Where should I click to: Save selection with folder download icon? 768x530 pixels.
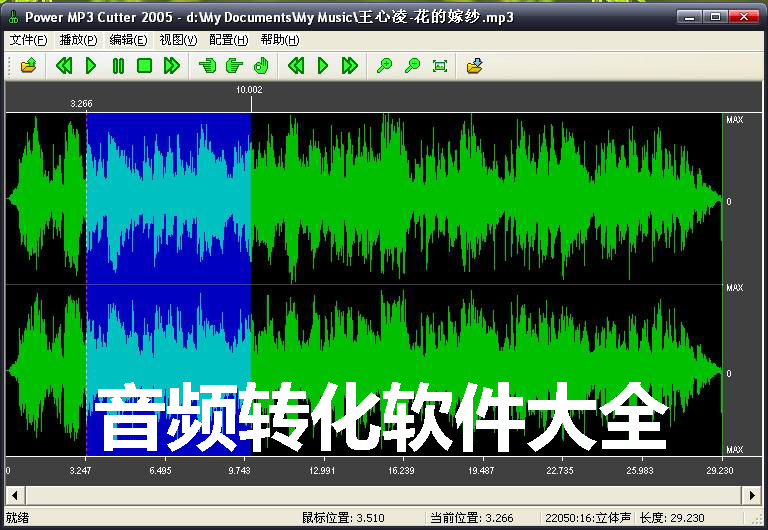[474, 65]
